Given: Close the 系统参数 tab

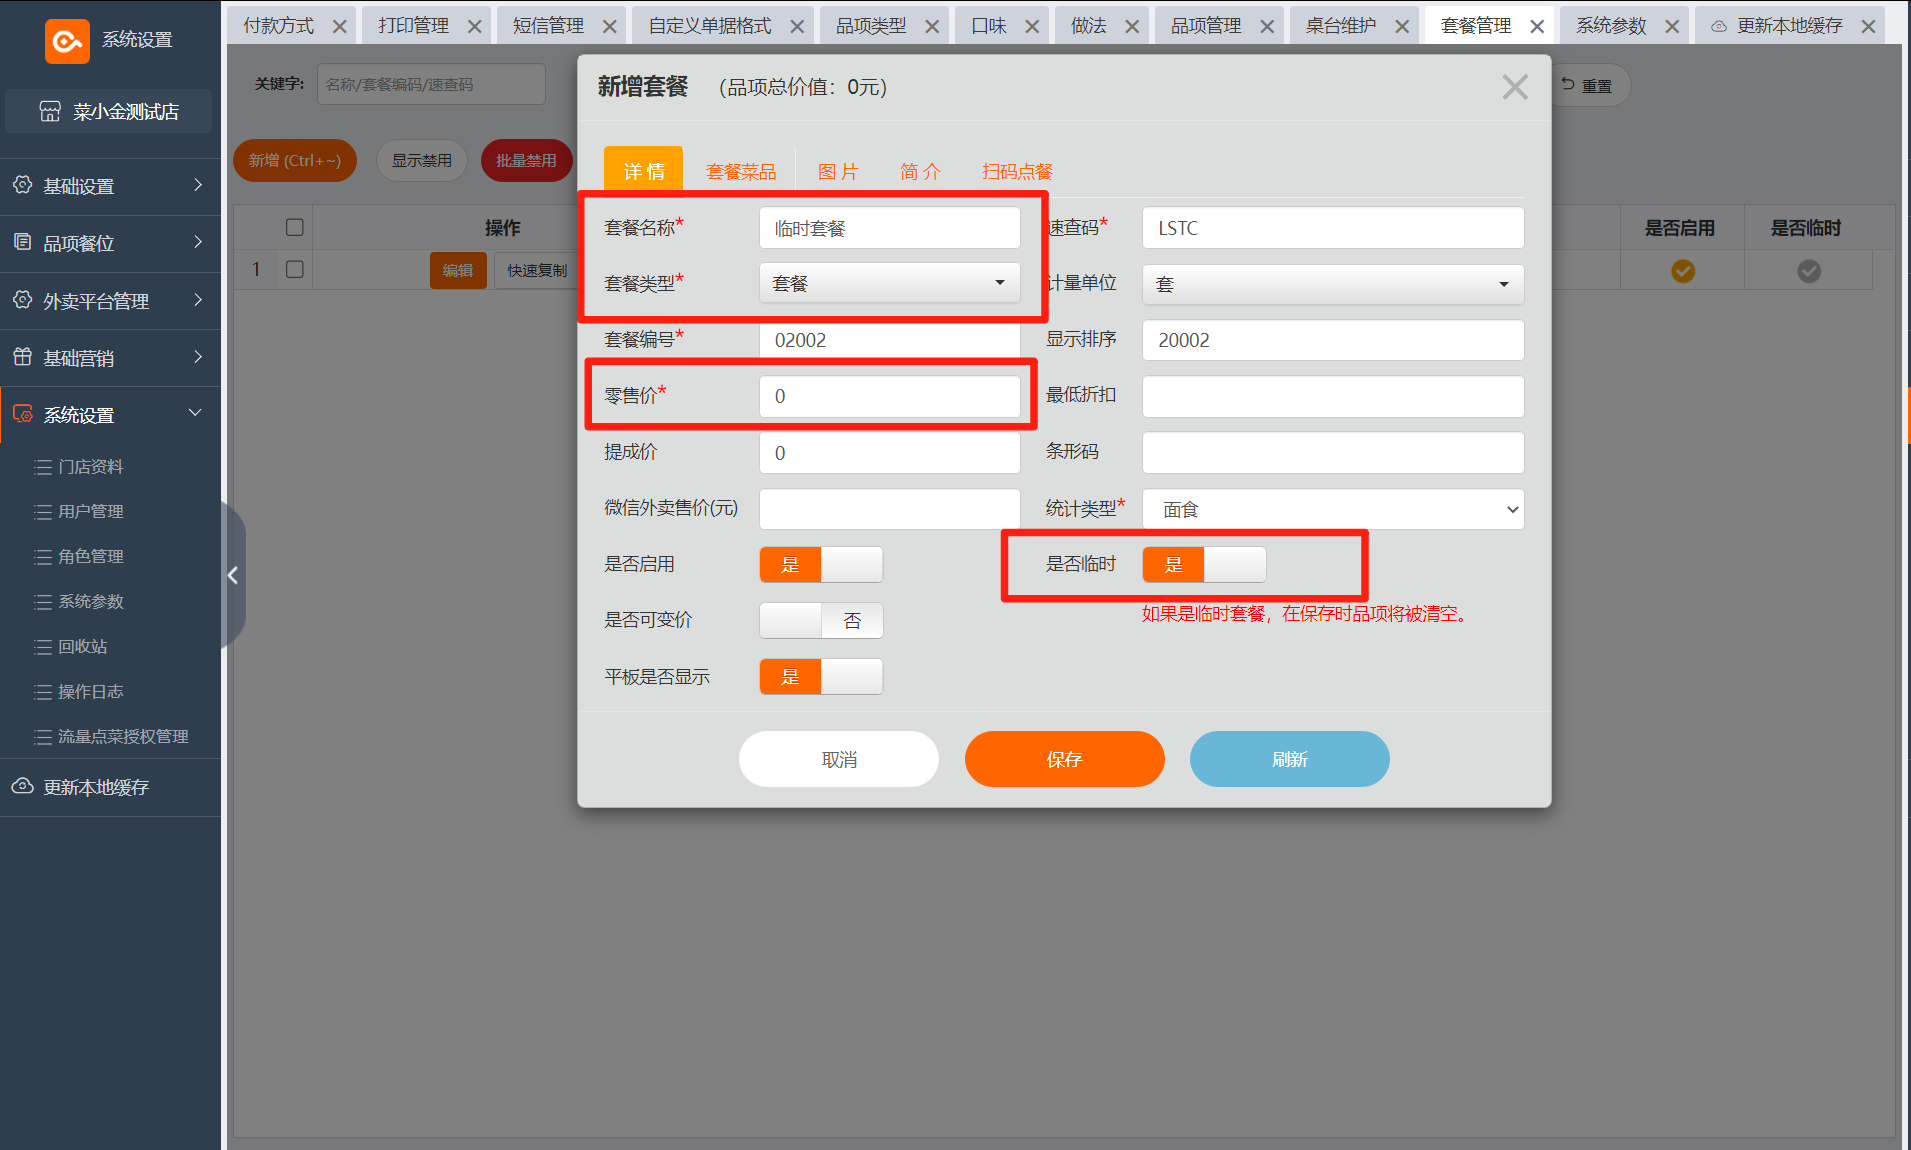Looking at the screenshot, I should point(1672,26).
